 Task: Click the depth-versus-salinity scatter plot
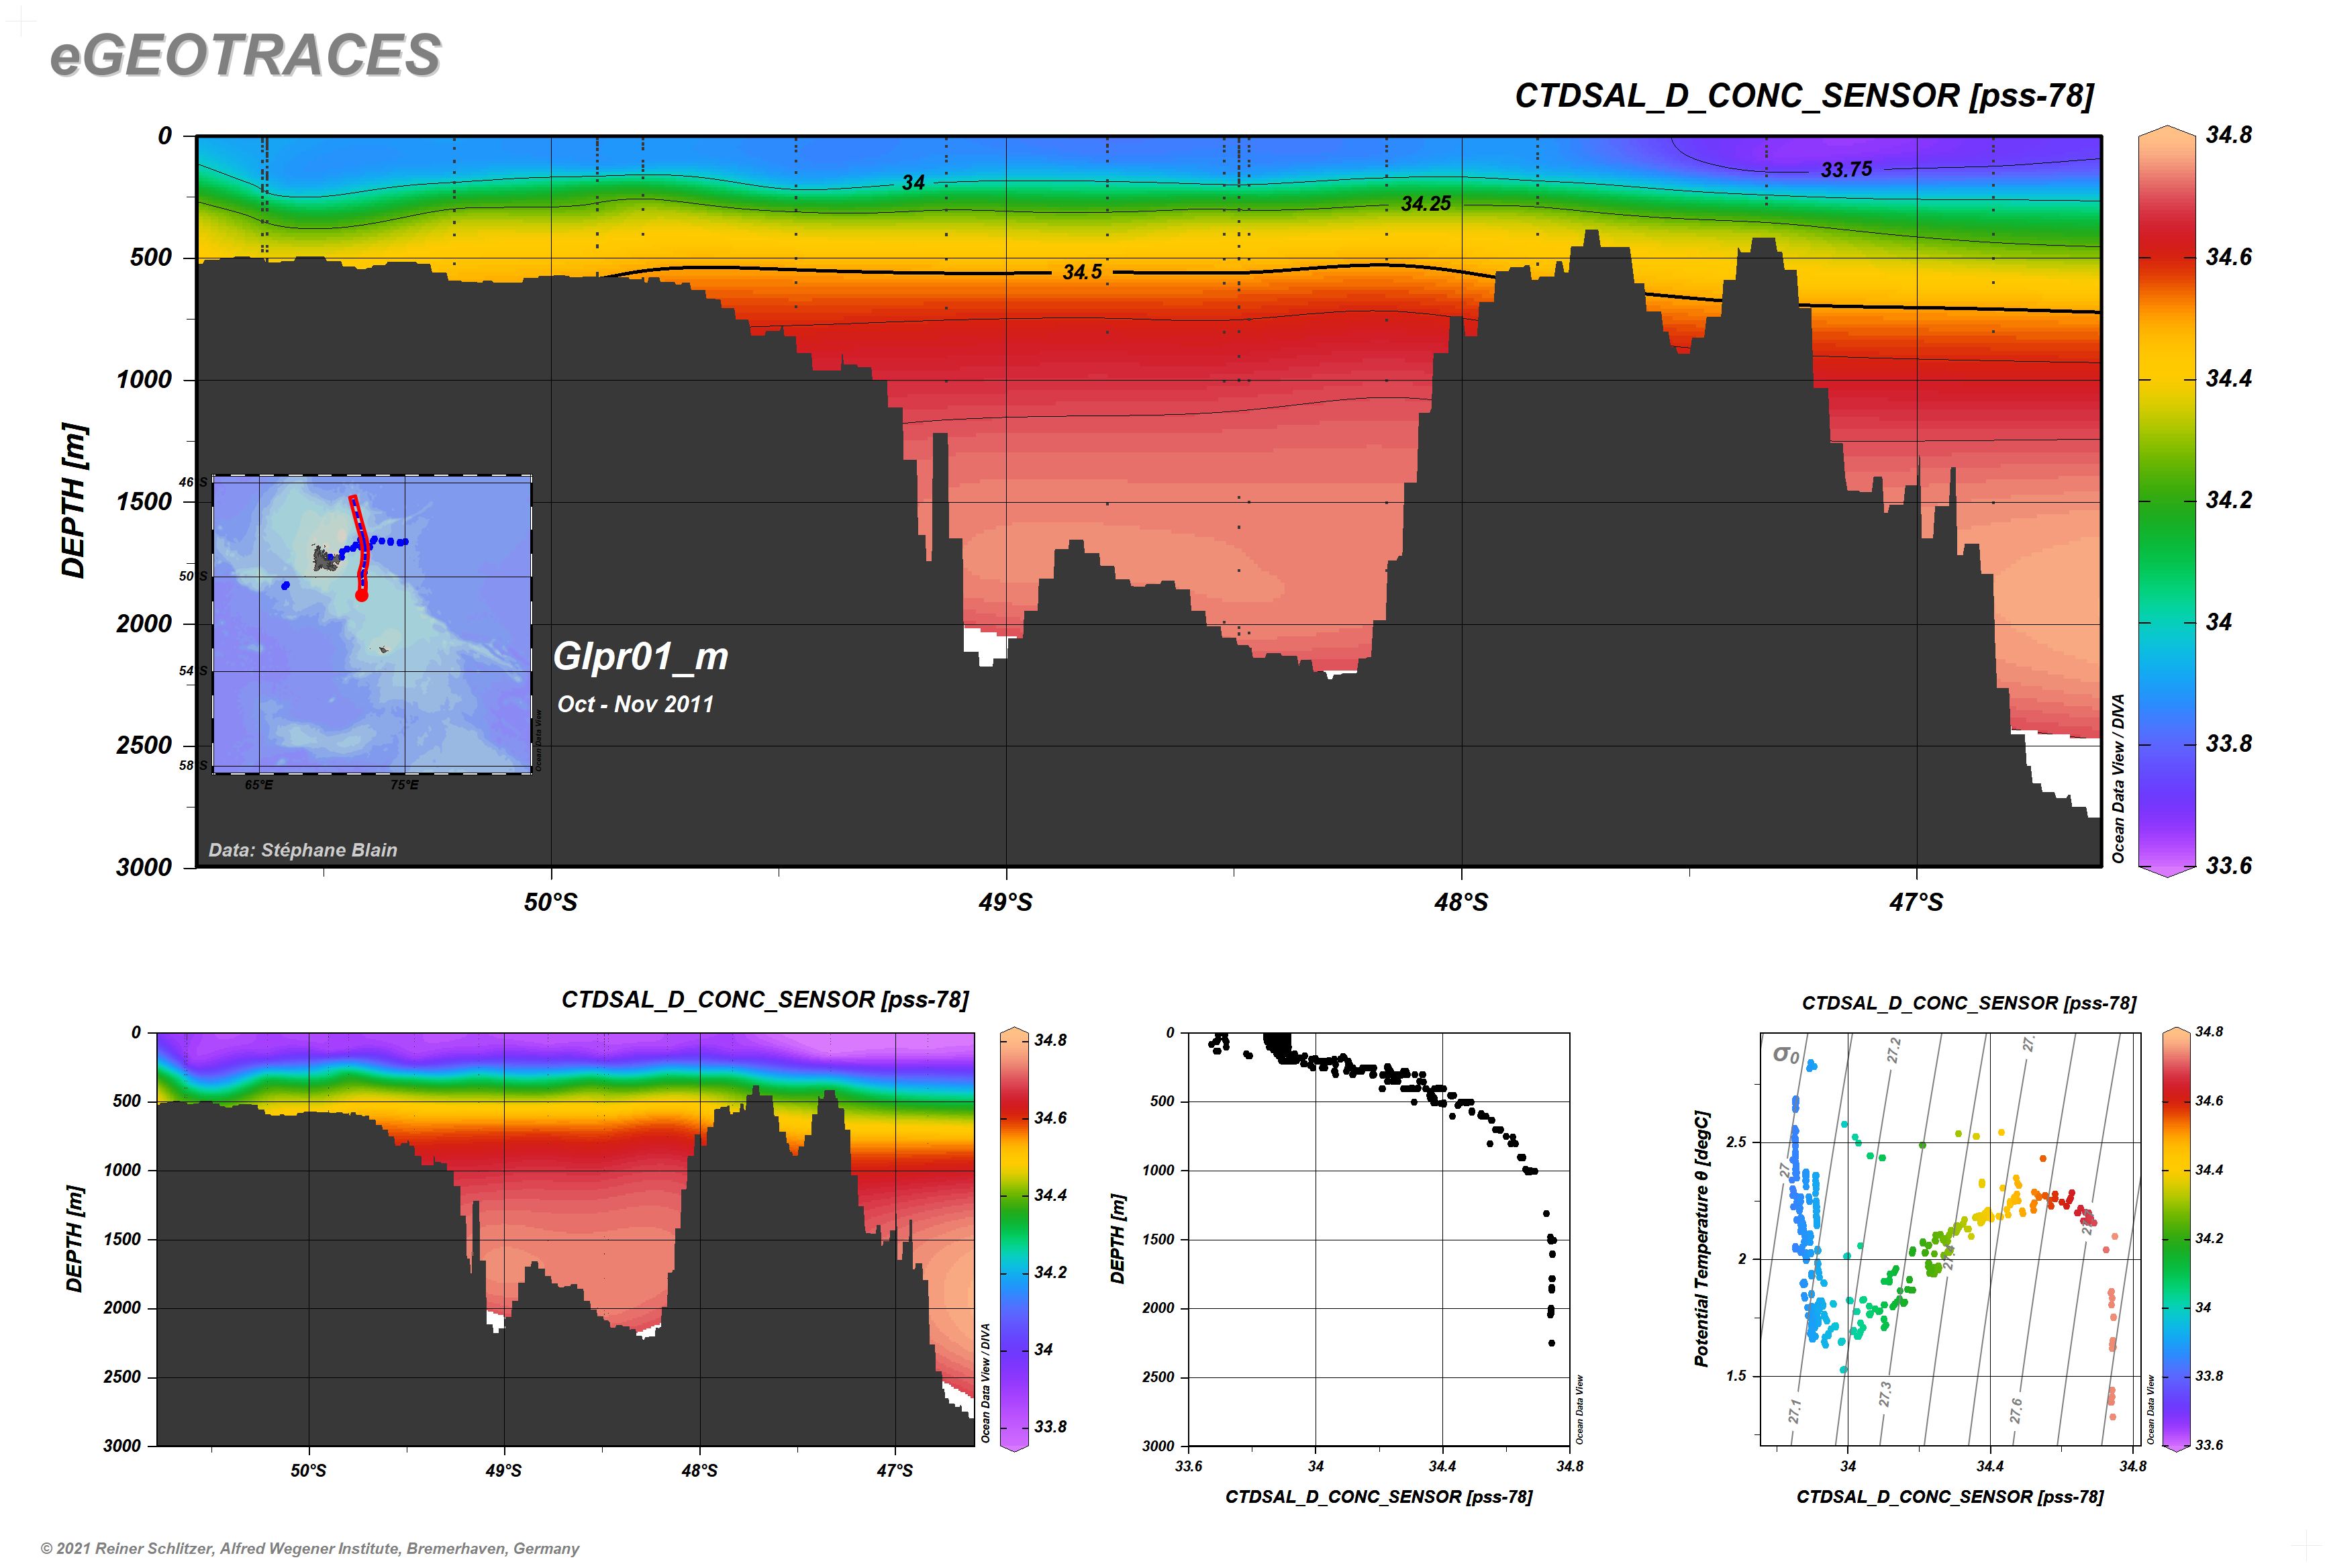pos(1379,1239)
